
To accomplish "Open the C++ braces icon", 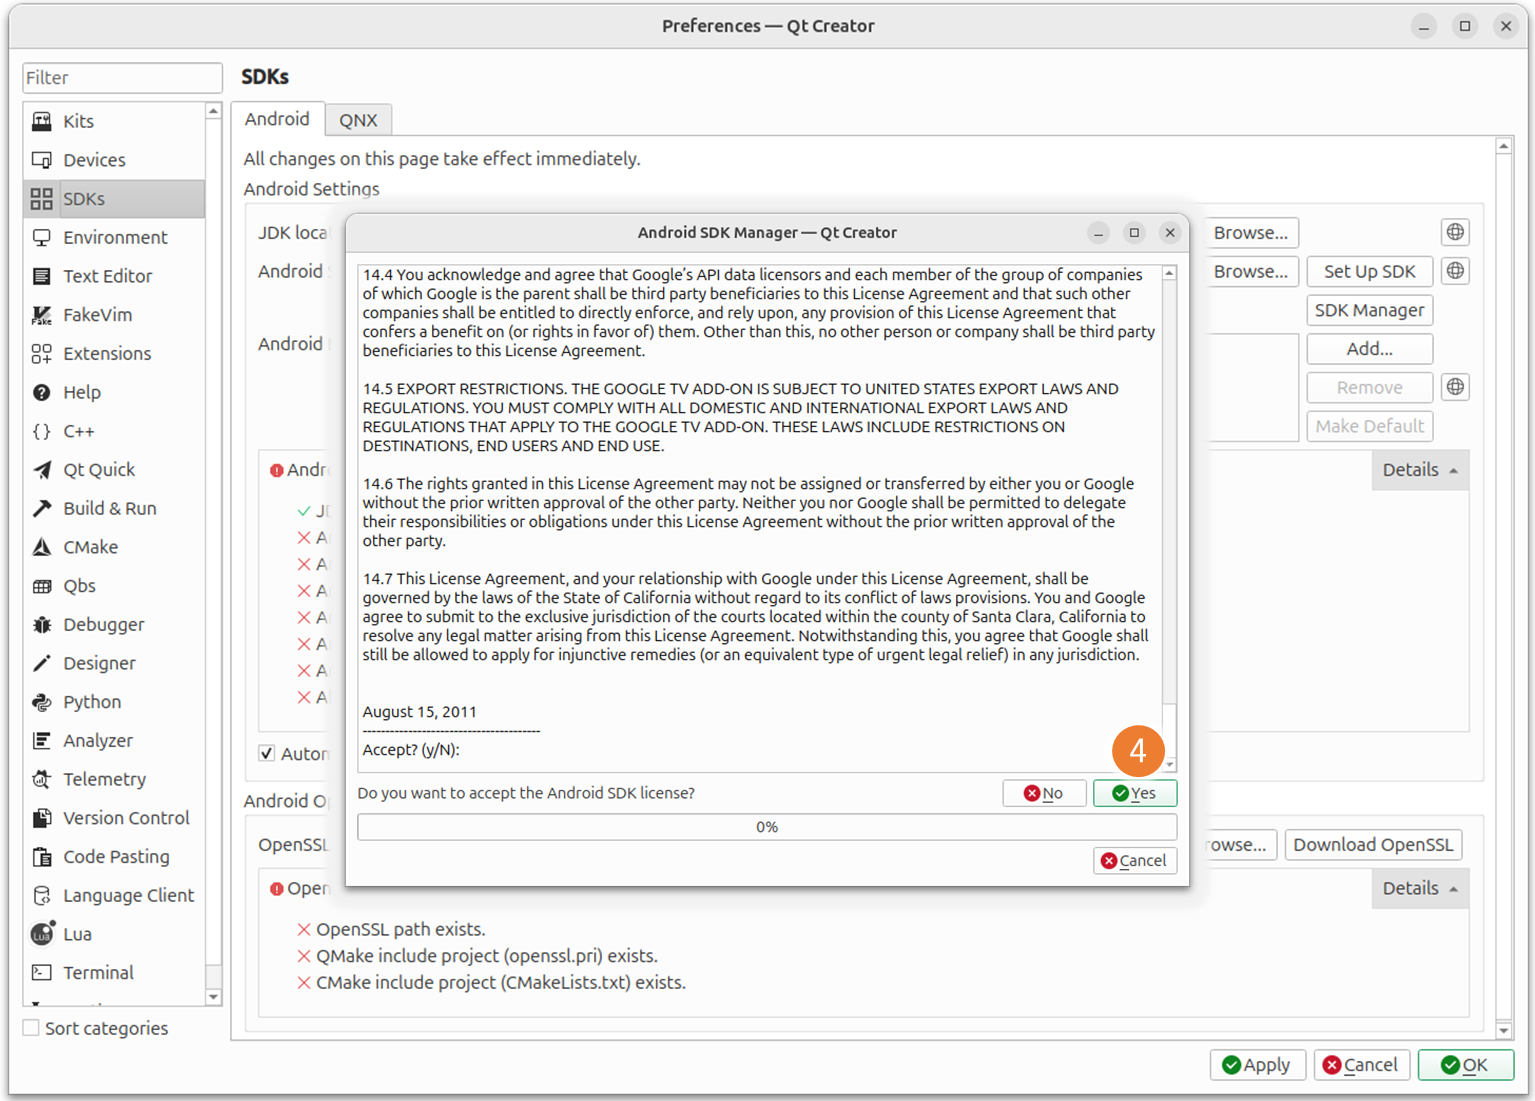I will coord(42,431).
